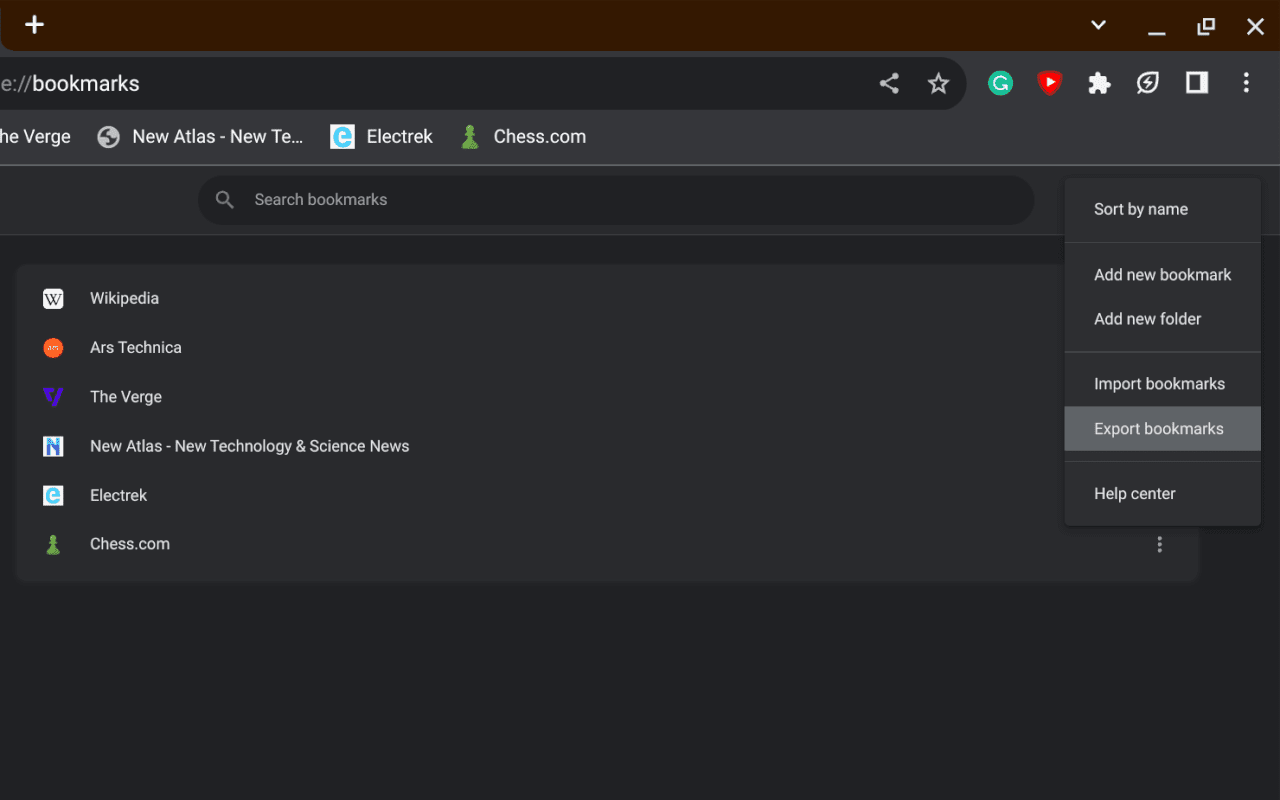Choose Add new bookmark
This screenshot has height=800, width=1280.
click(x=1162, y=275)
